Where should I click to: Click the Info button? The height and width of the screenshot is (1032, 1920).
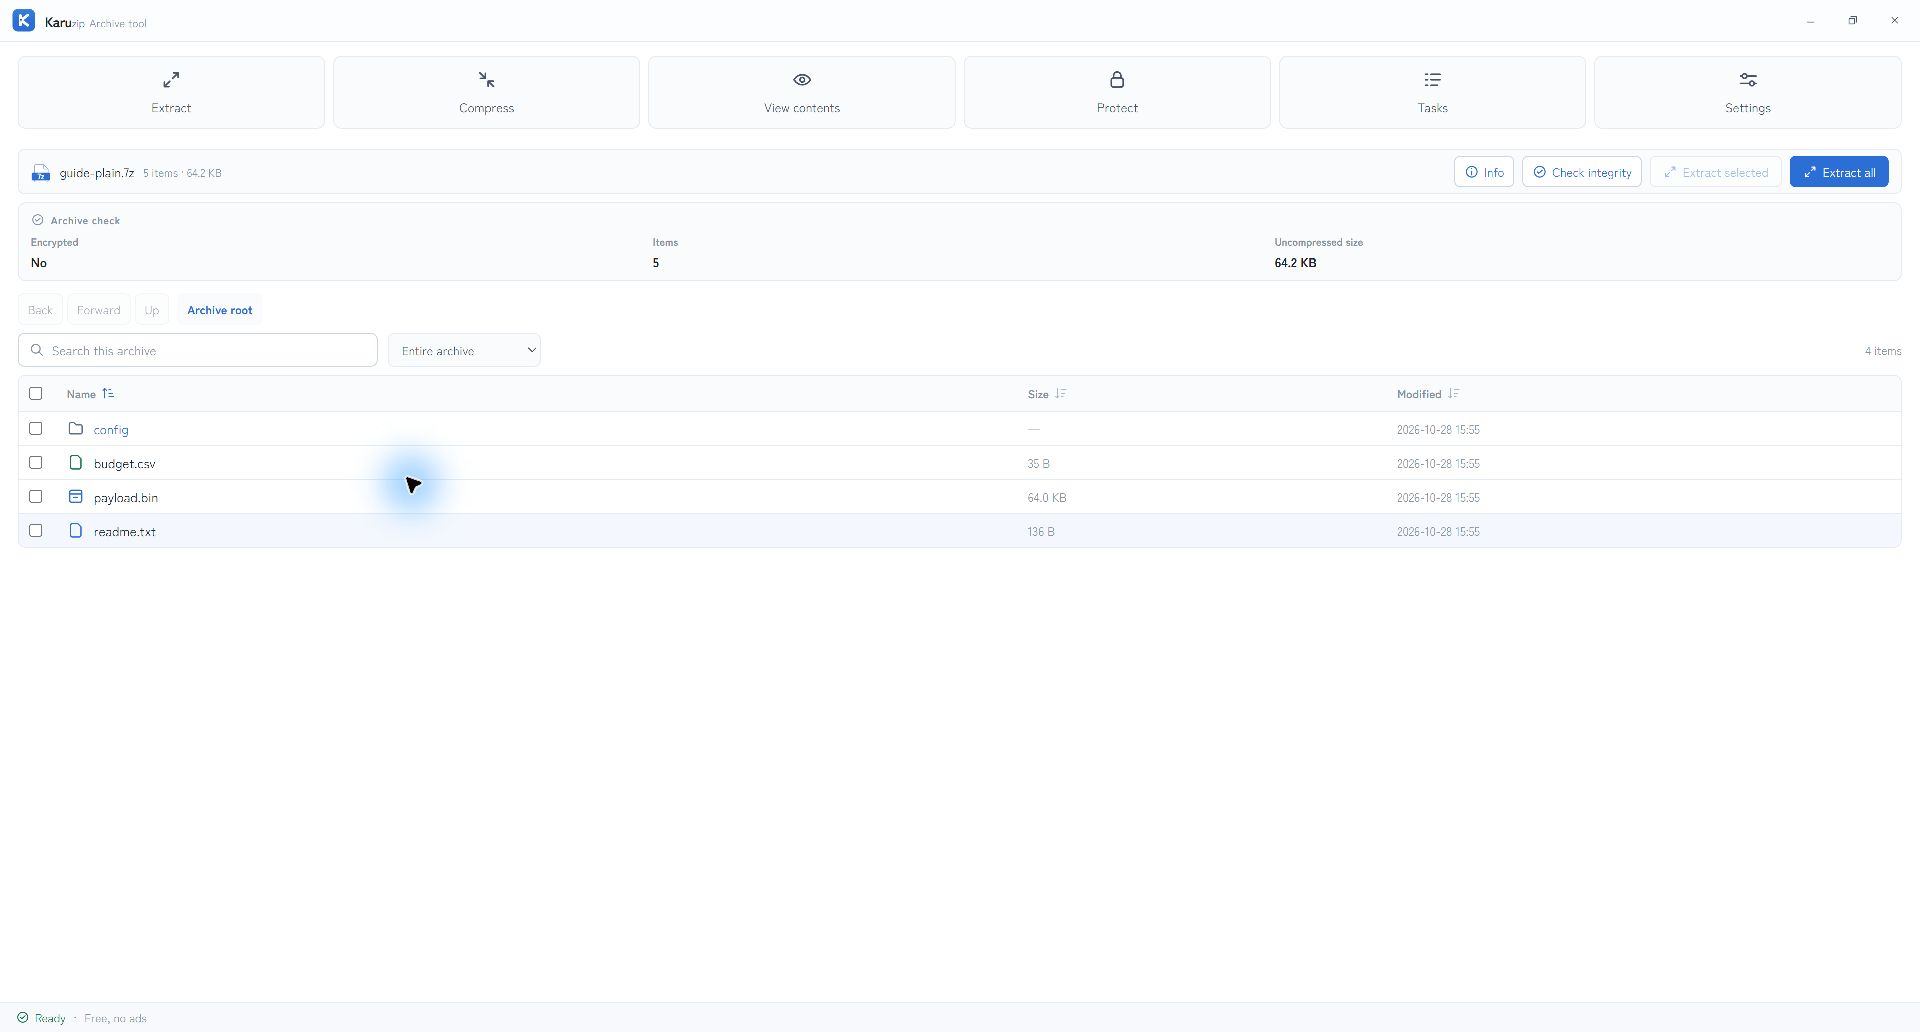coord(1484,172)
